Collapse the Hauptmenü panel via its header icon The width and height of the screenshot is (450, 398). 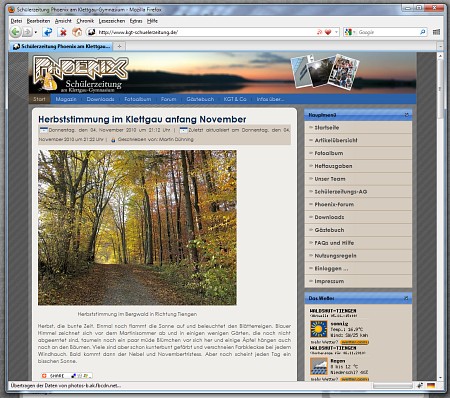coord(406,115)
